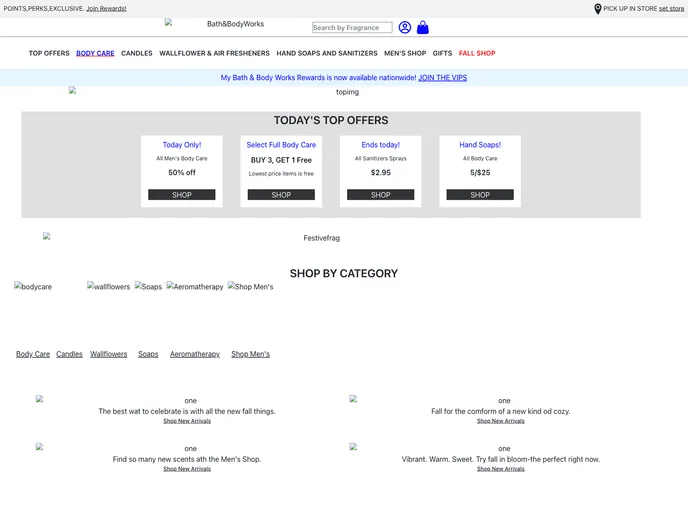Follow the JOIN THE VIPS link
The width and height of the screenshot is (688, 512).
point(442,78)
